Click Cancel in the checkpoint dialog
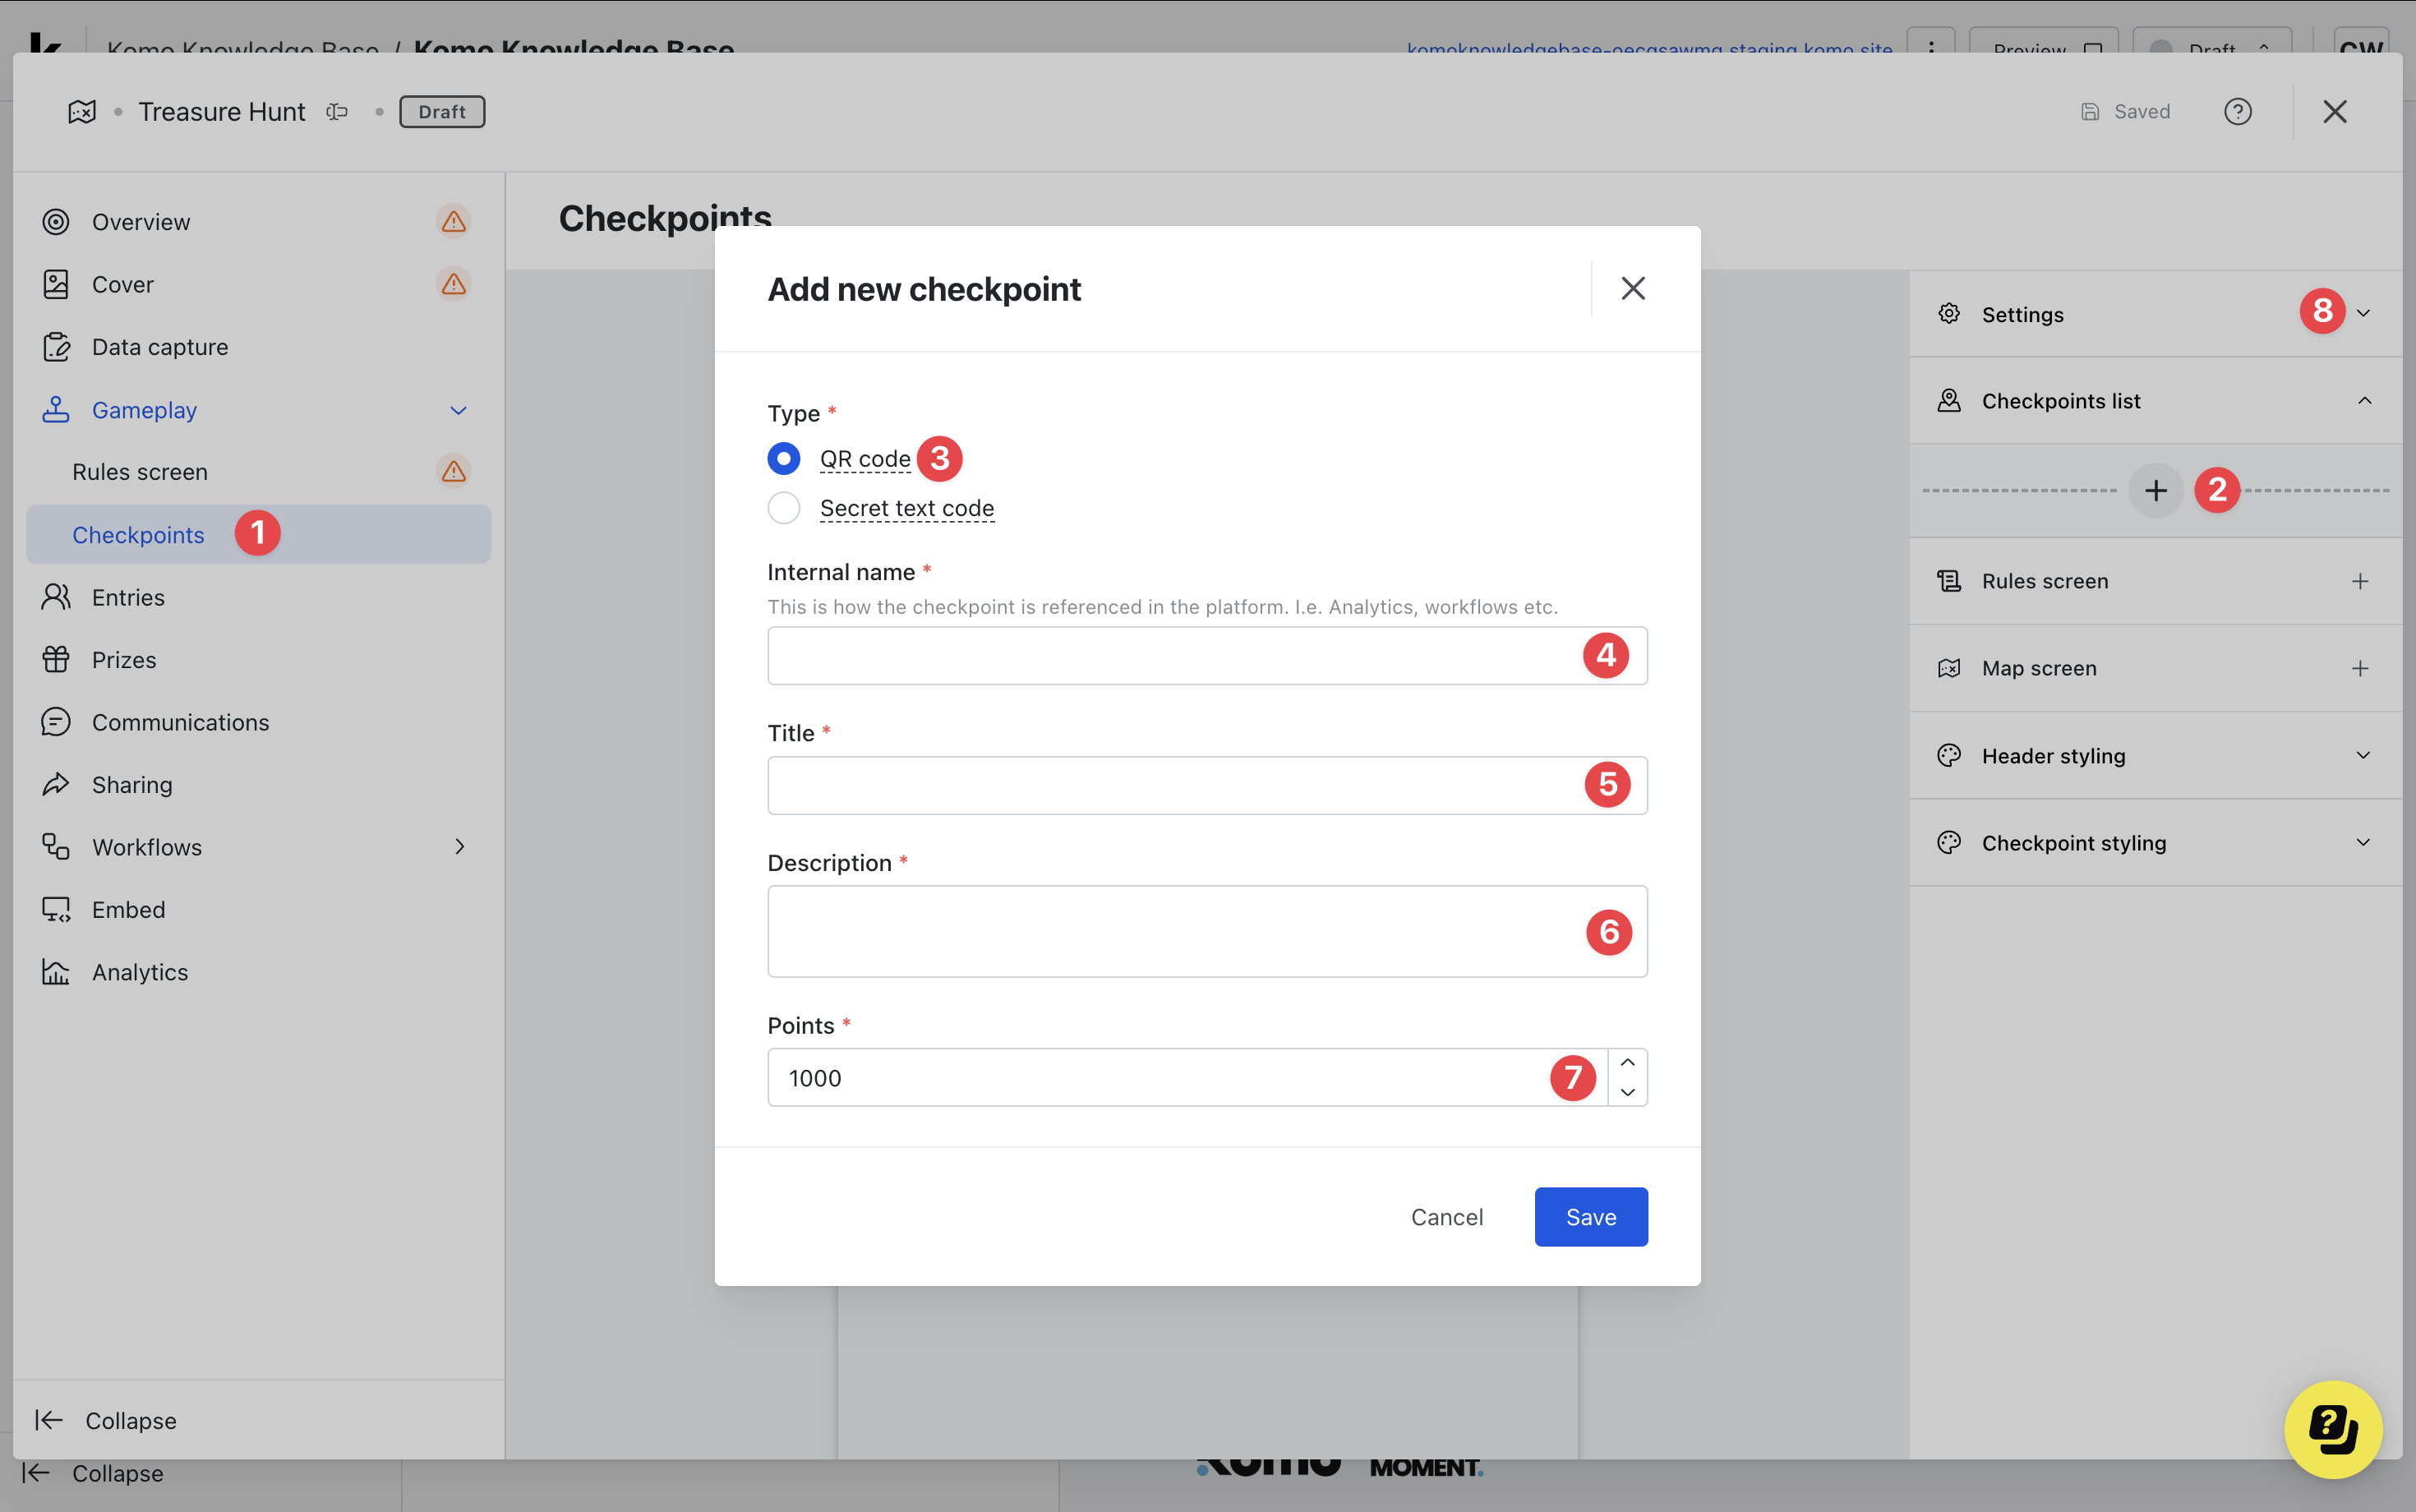The width and height of the screenshot is (2416, 1512). (1446, 1217)
